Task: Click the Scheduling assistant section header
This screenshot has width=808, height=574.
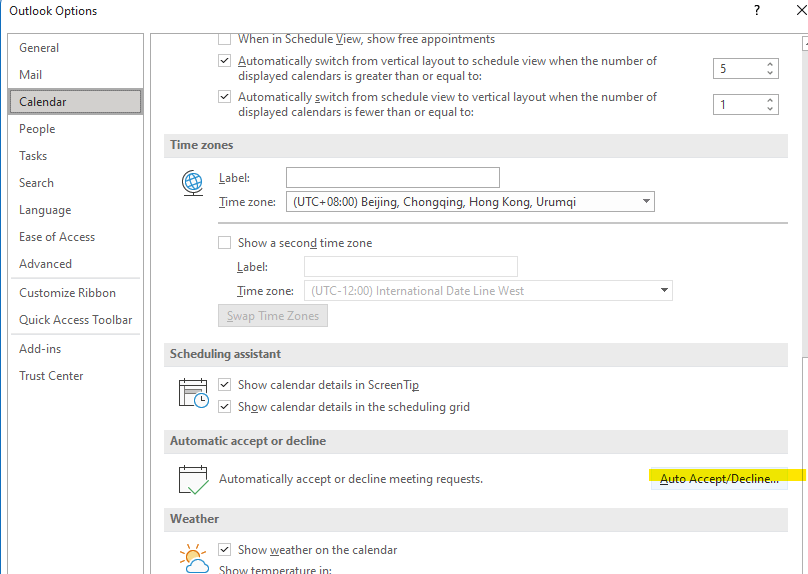Action: (476, 354)
